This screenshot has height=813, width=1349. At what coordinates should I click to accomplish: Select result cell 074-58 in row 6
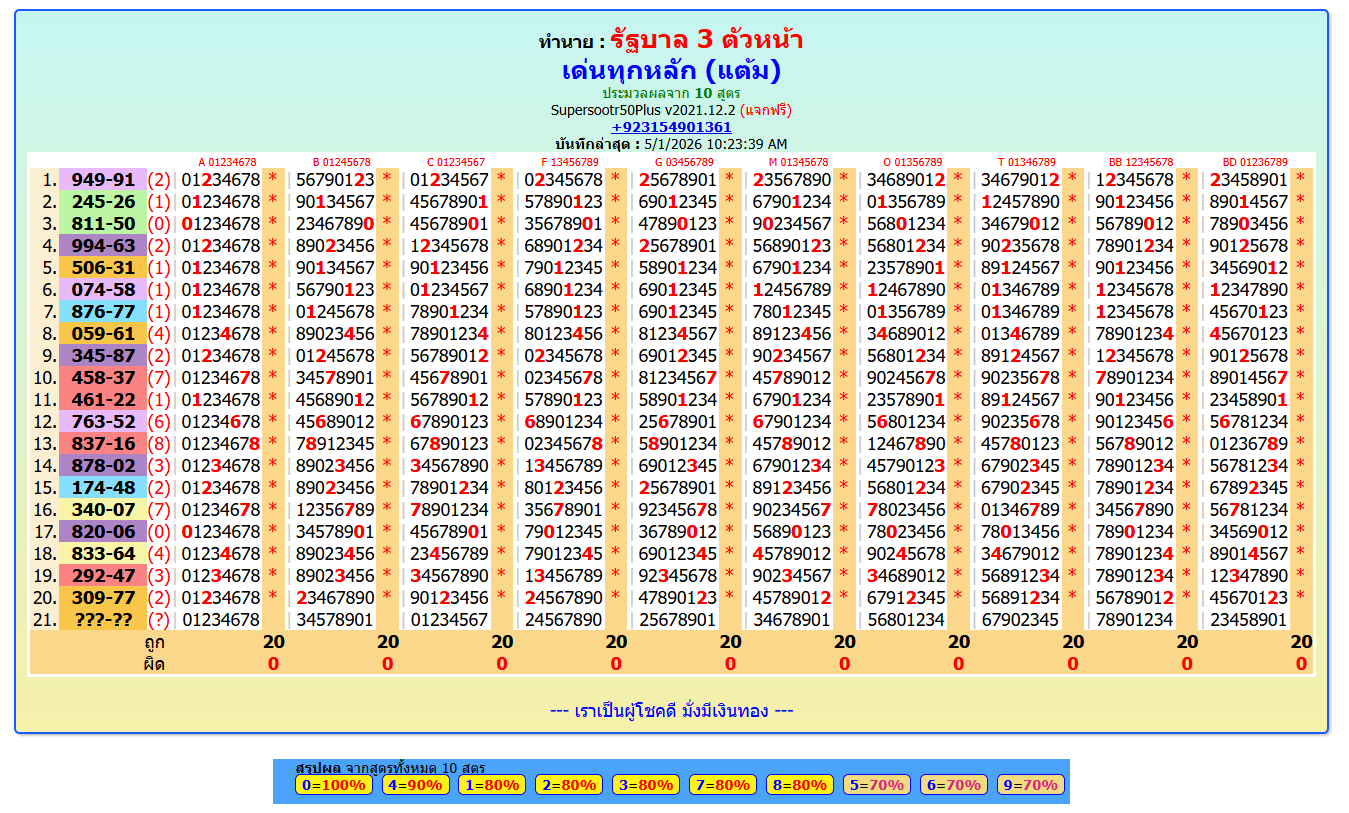click(x=103, y=290)
